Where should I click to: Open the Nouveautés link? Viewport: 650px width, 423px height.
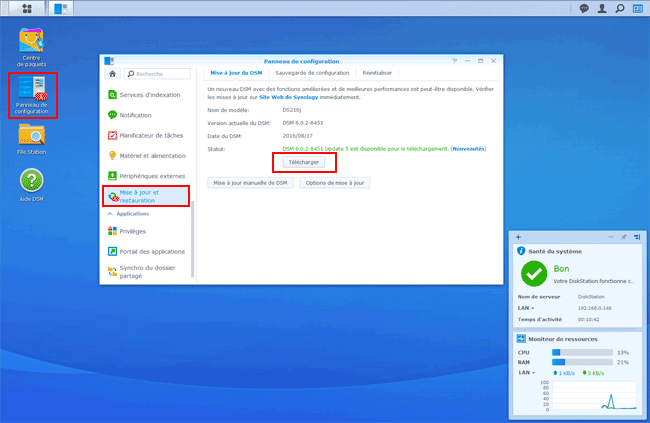468,148
